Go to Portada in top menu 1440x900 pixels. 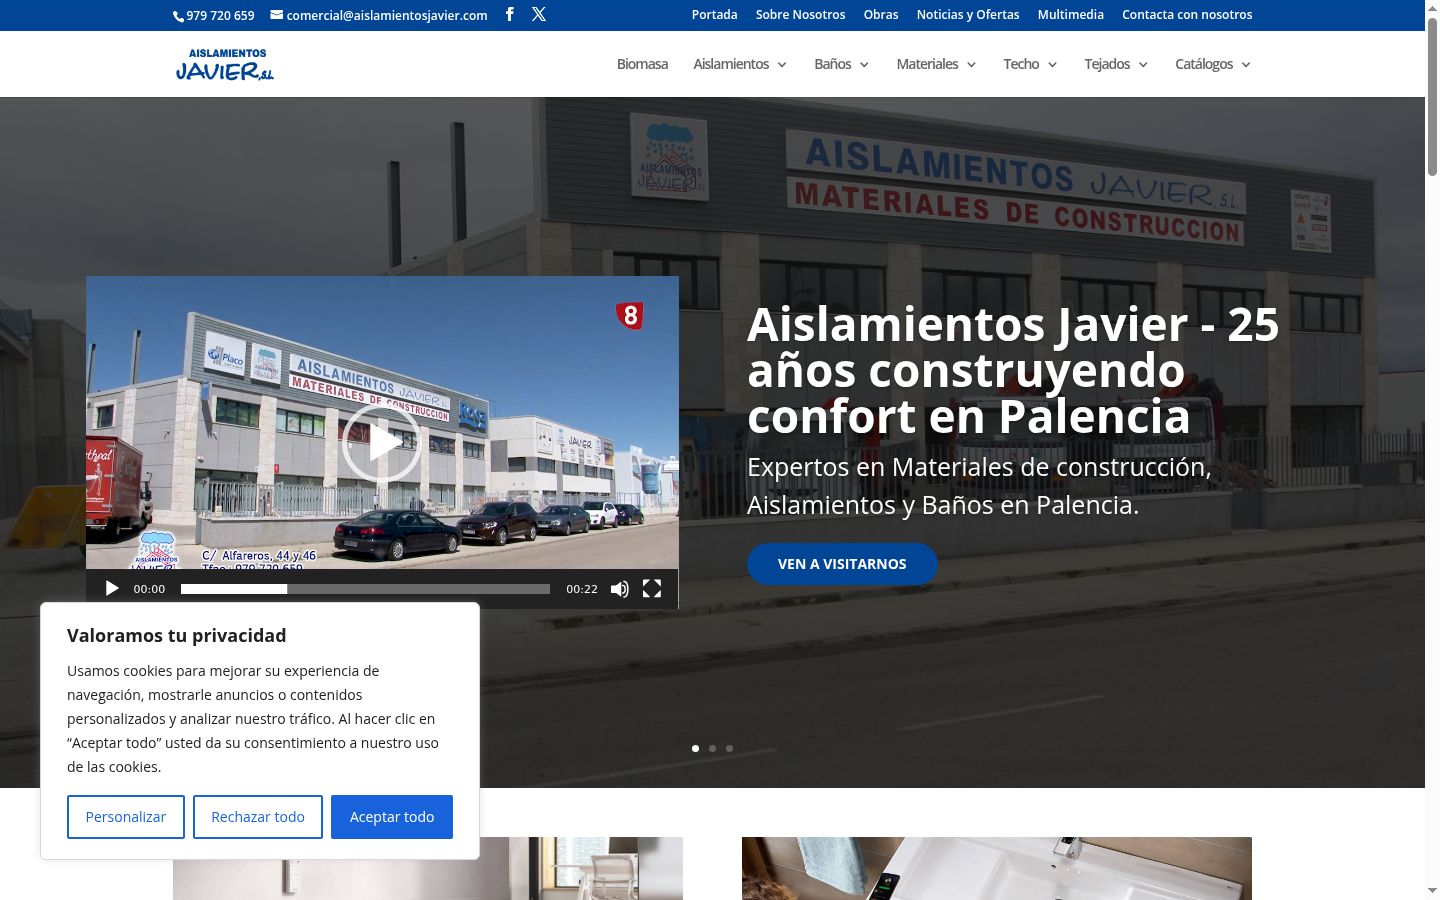pos(714,14)
